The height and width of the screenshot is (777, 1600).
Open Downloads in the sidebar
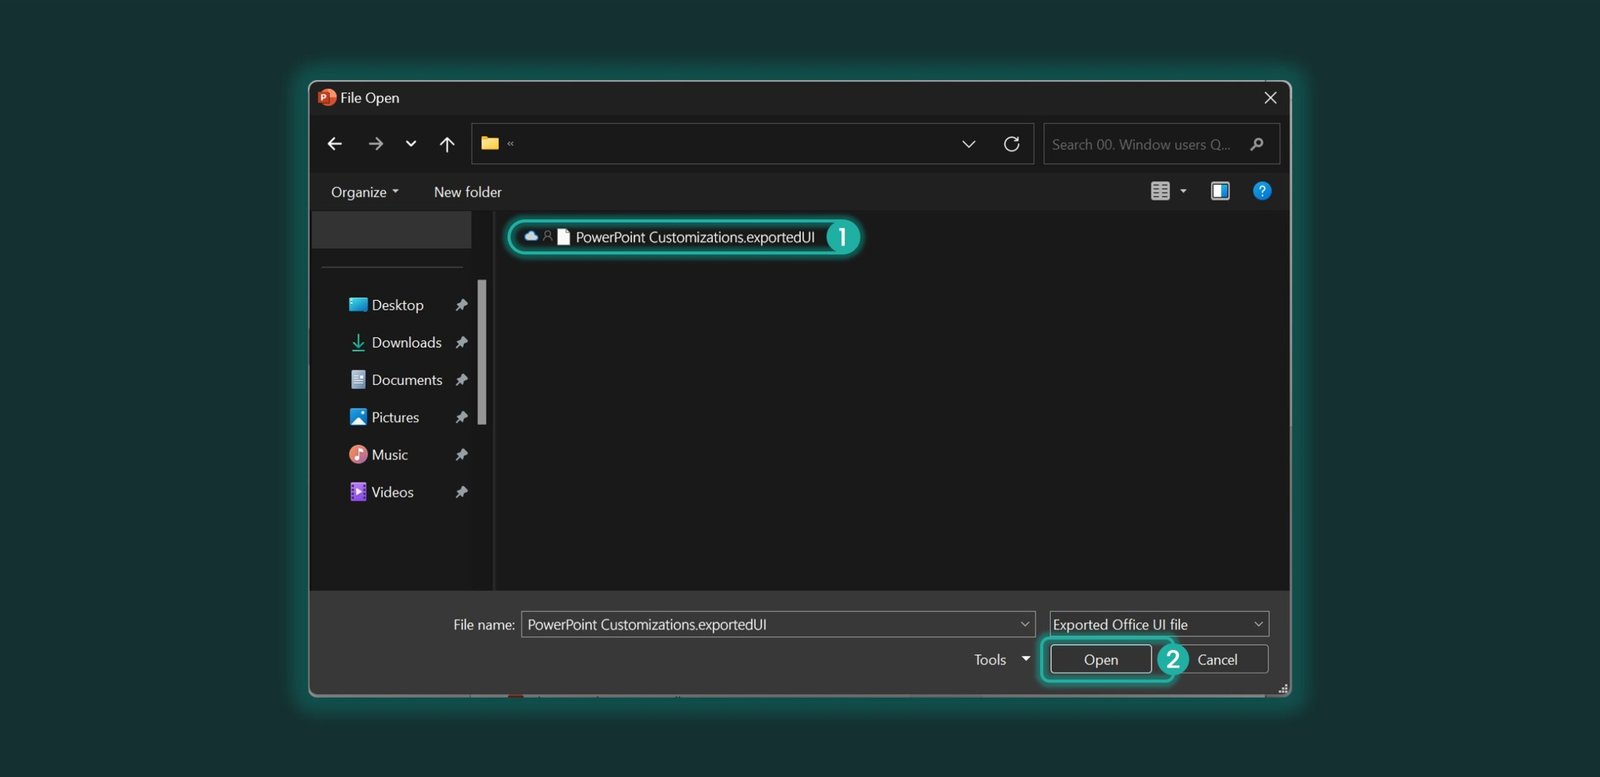[406, 342]
